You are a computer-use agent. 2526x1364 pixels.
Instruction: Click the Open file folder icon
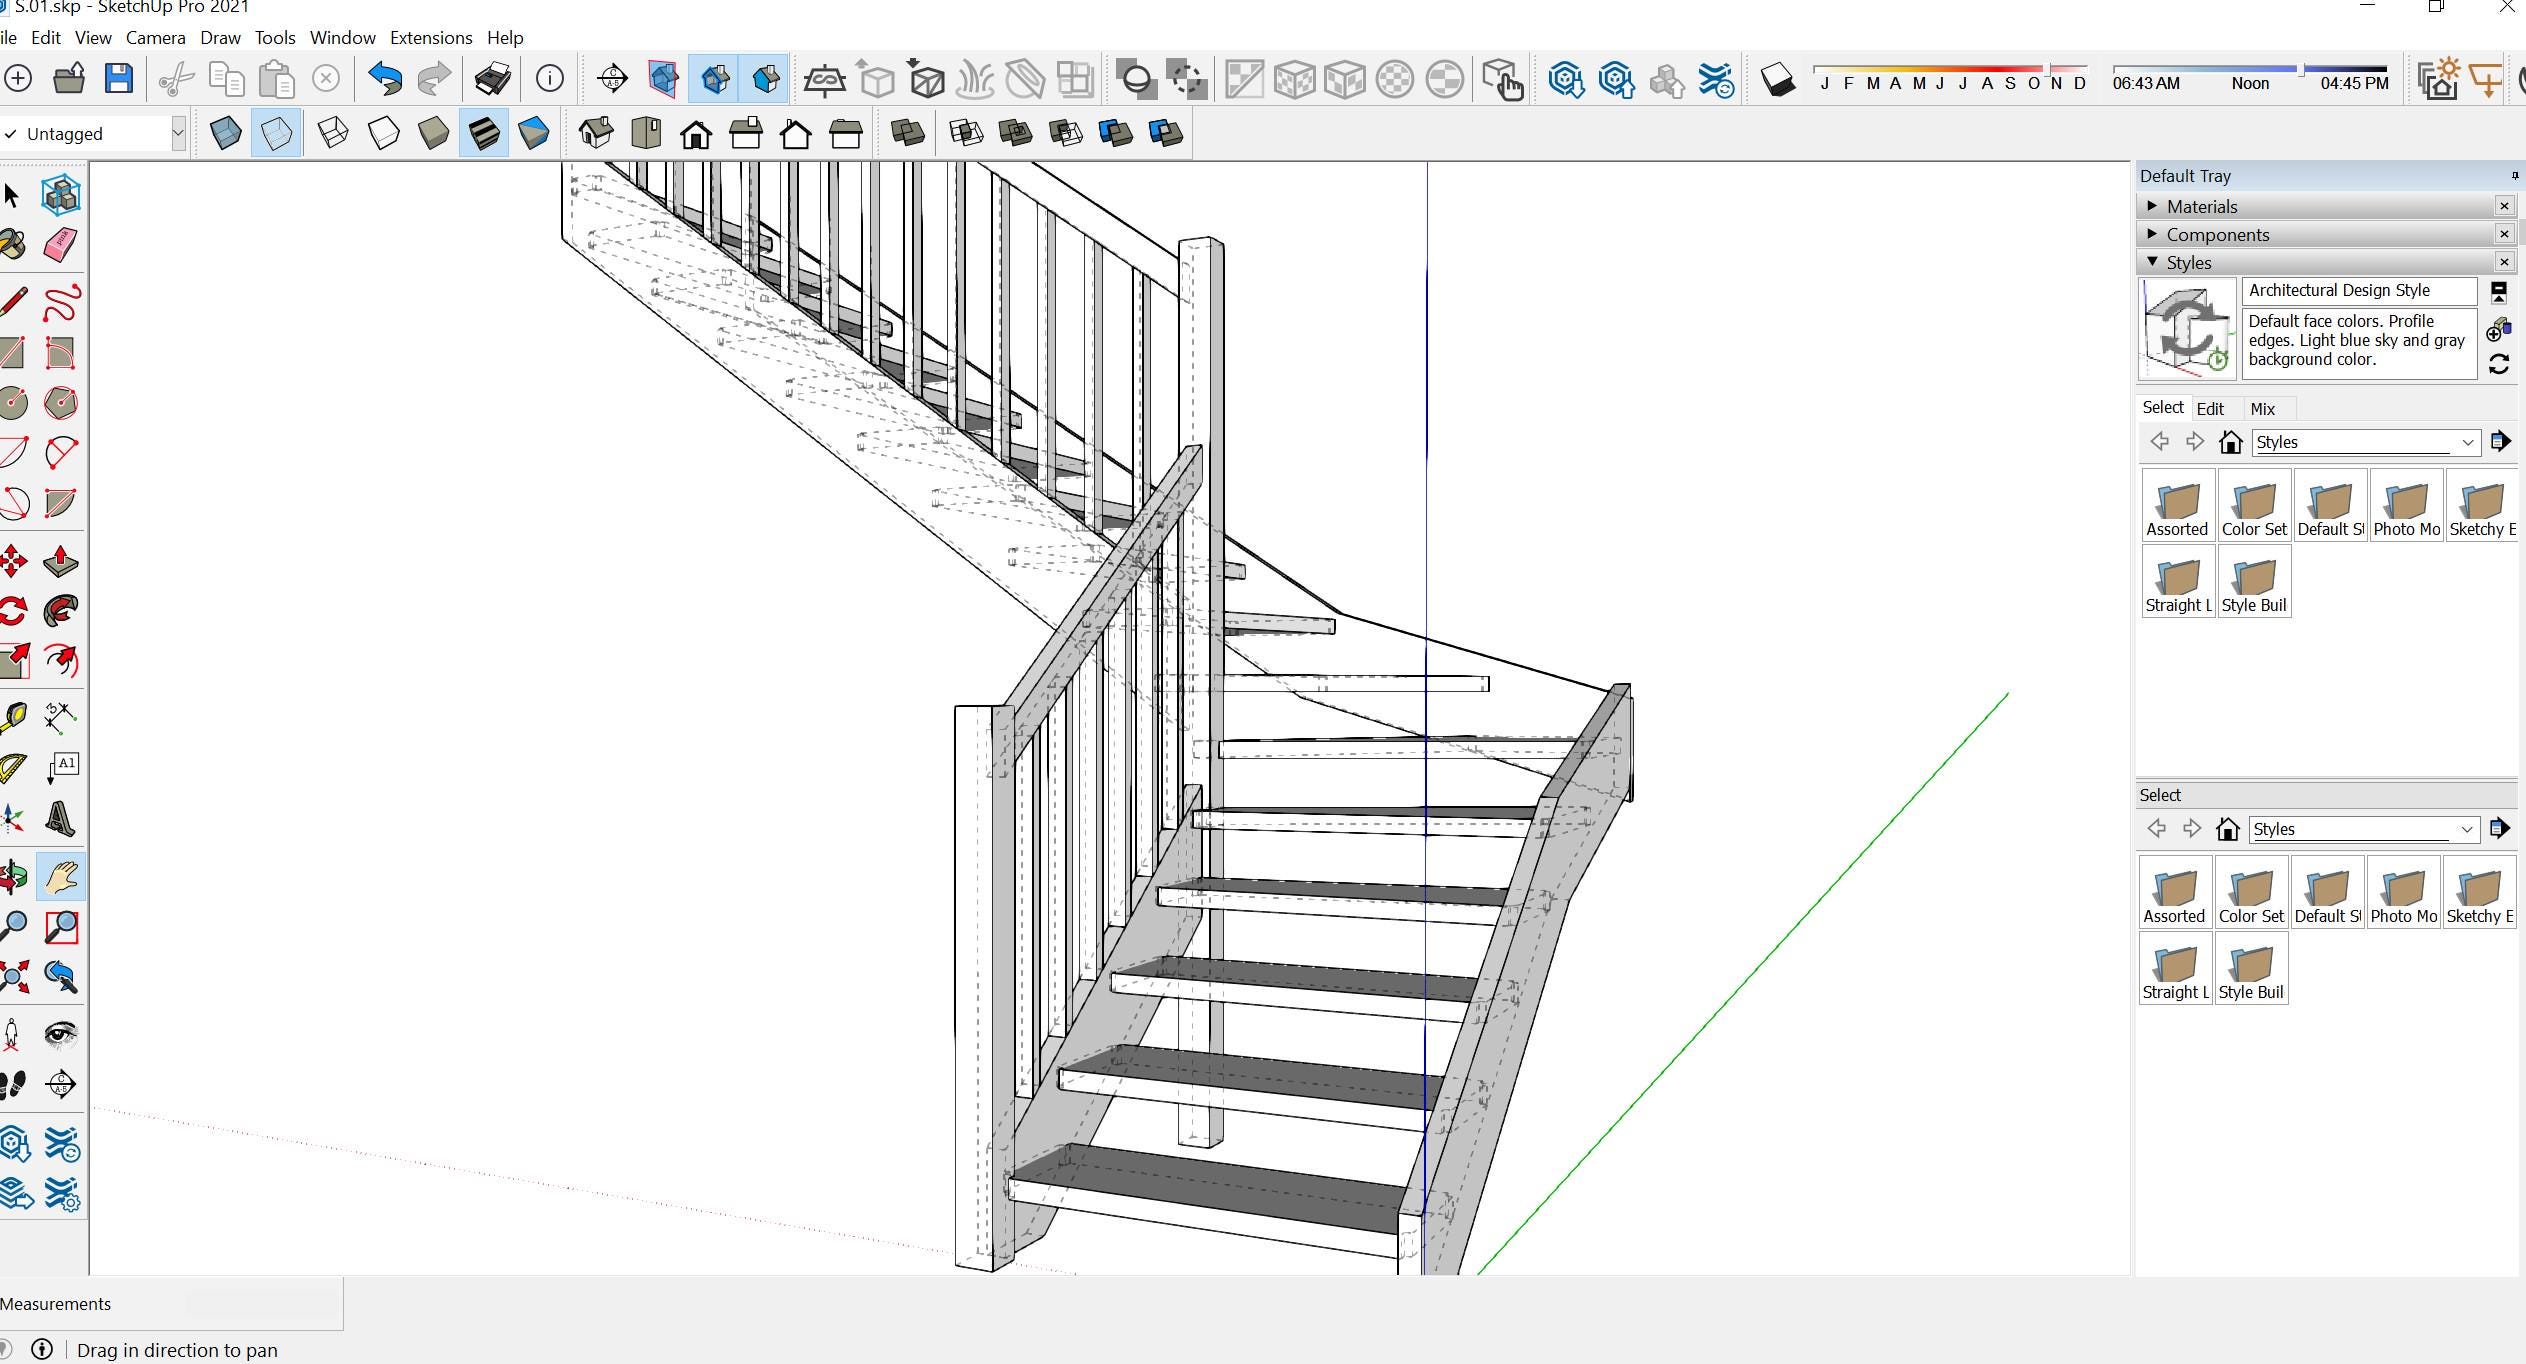(x=69, y=78)
